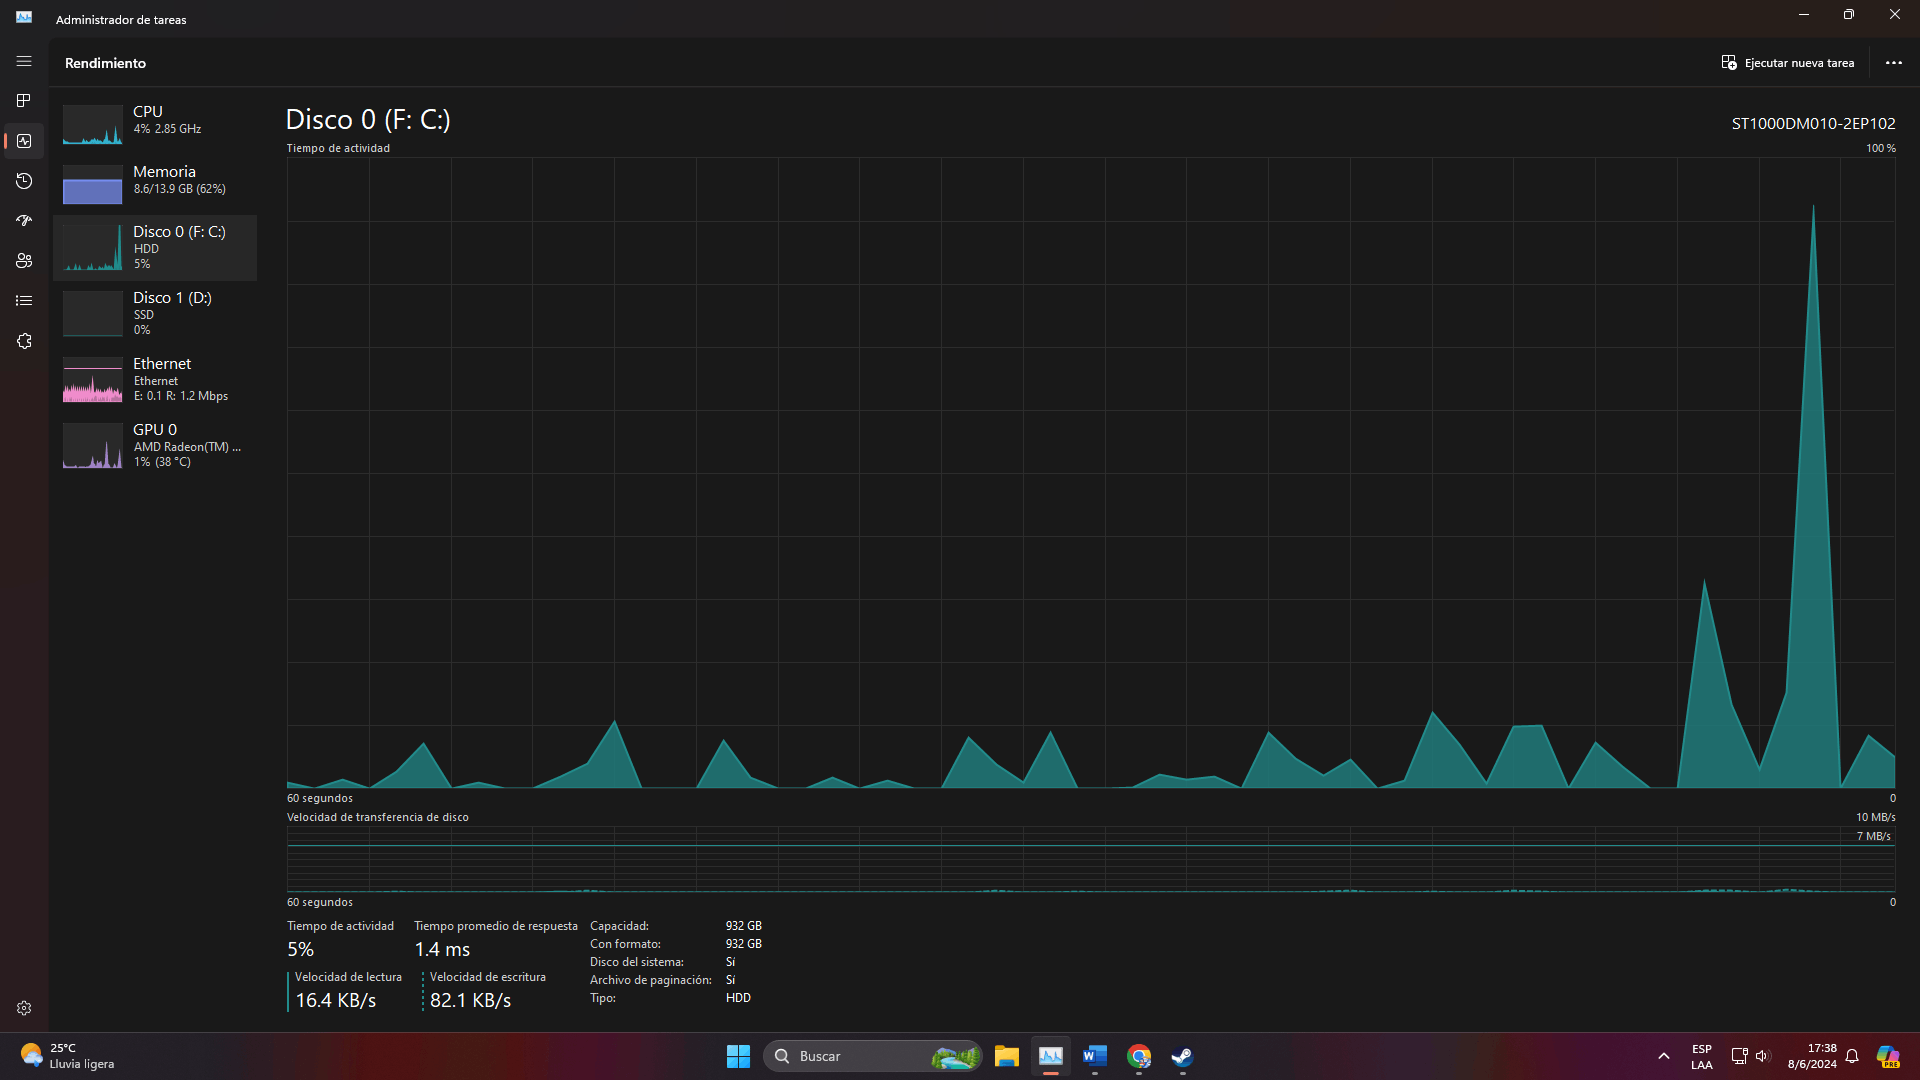This screenshot has height=1080, width=1920.
Task: Select the CPU performance item
Action: 155,120
